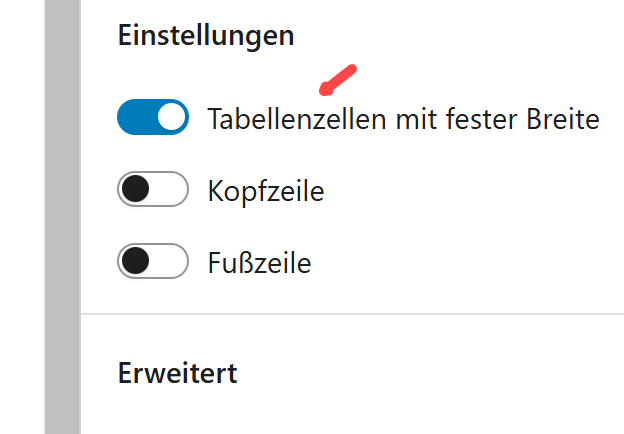The height and width of the screenshot is (434, 624).
Task: Click the Kopfzeile label text
Action: coord(266,191)
